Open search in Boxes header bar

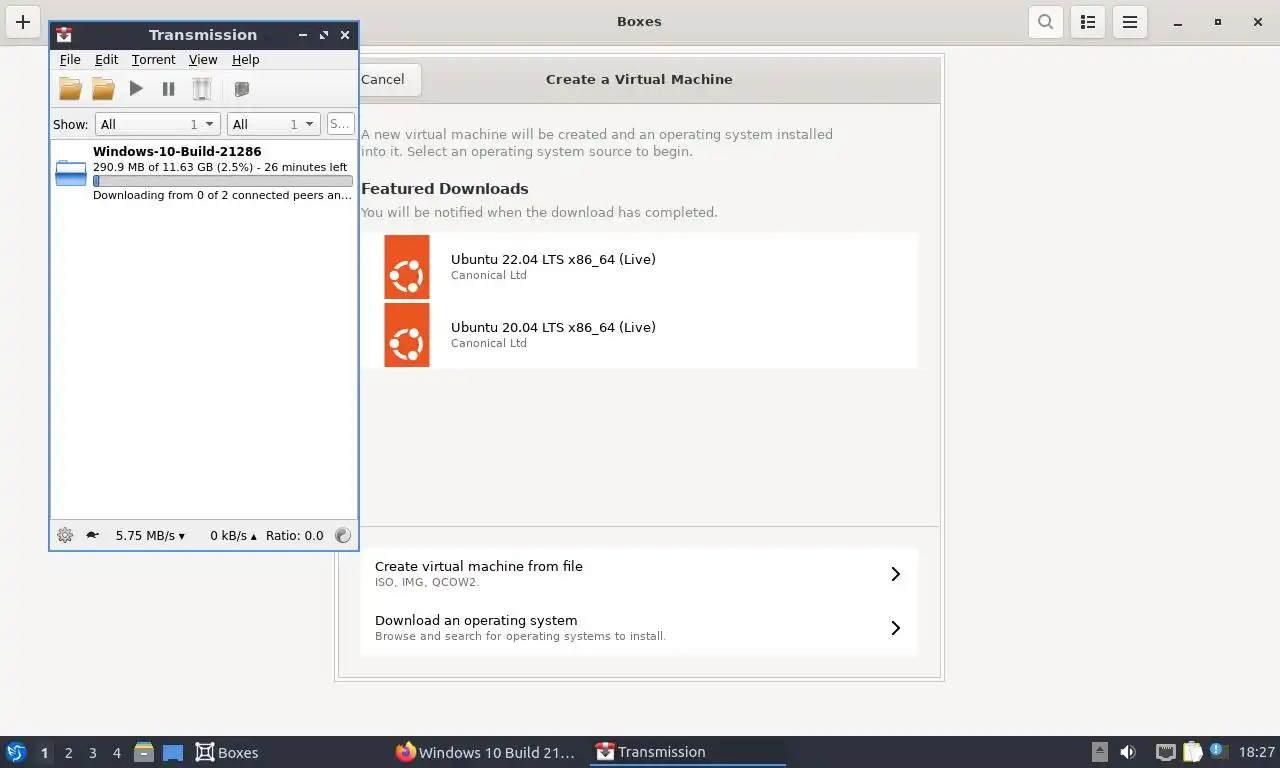pos(1046,21)
